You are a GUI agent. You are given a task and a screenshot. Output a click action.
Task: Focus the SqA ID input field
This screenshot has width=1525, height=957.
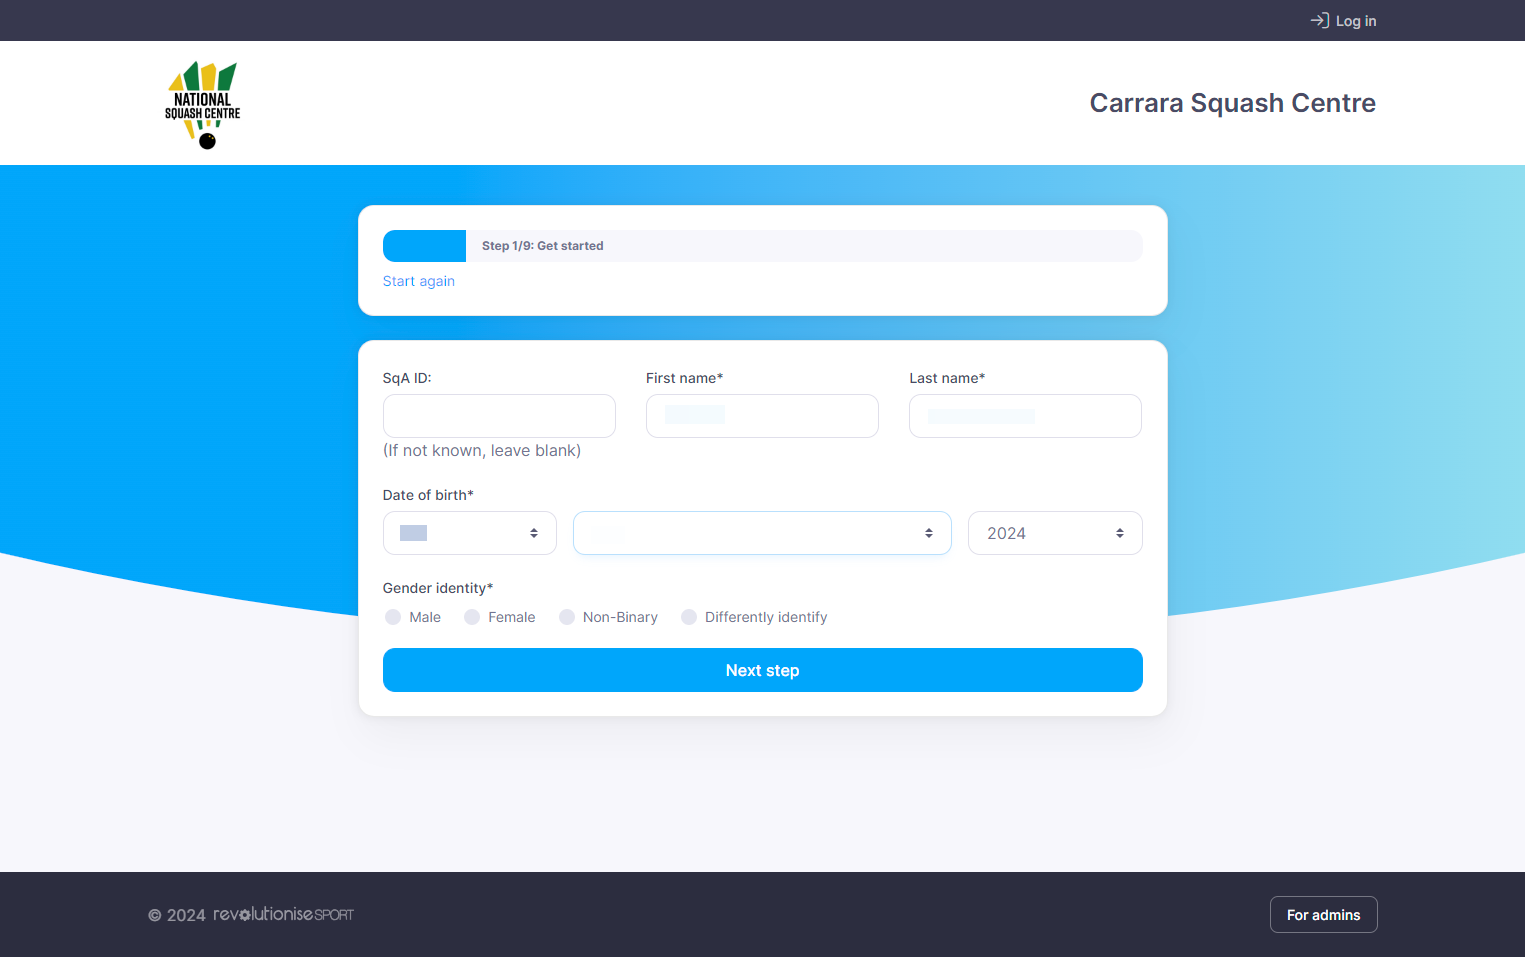point(499,416)
